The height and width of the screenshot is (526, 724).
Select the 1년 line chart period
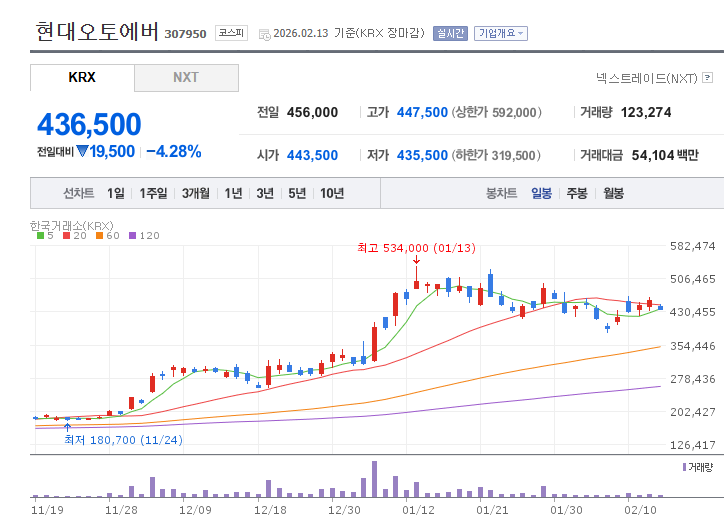(233, 193)
